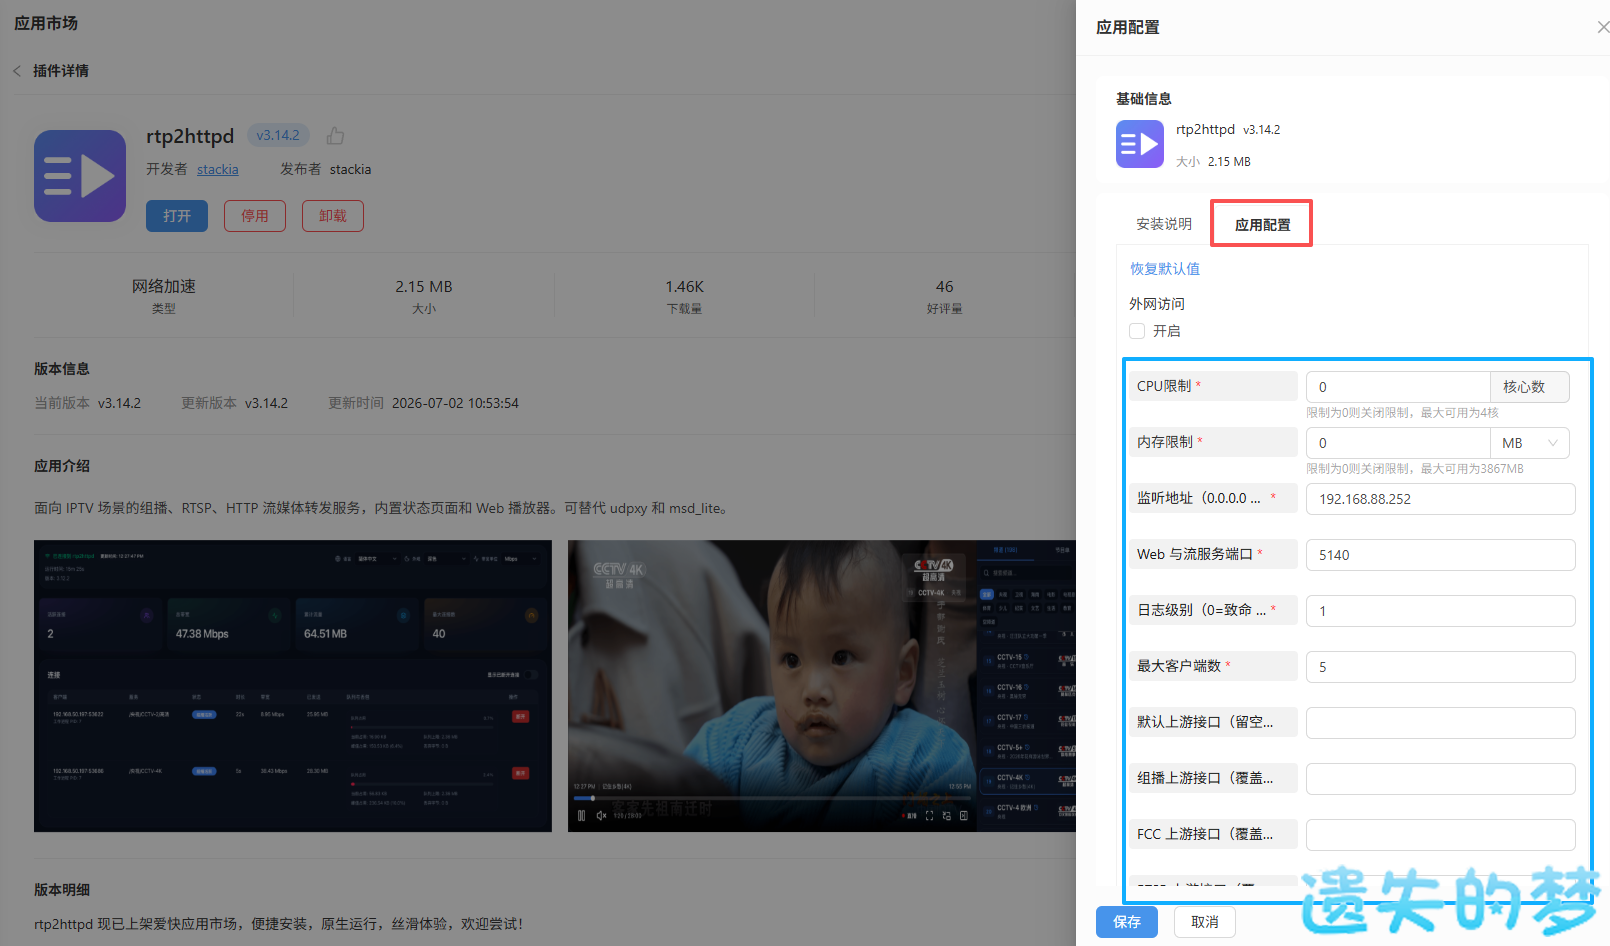Click the 保存 button
Image resolution: width=1610 pixels, height=946 pixels.
click(x=1127, y=922)
